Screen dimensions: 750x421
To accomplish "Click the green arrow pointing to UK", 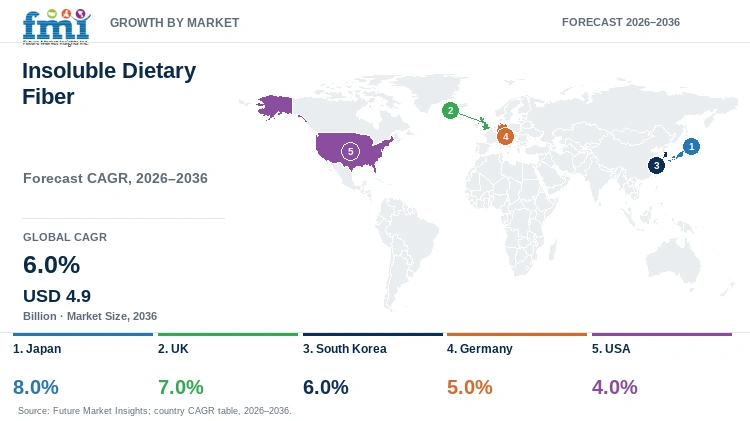I will (474, 120).
